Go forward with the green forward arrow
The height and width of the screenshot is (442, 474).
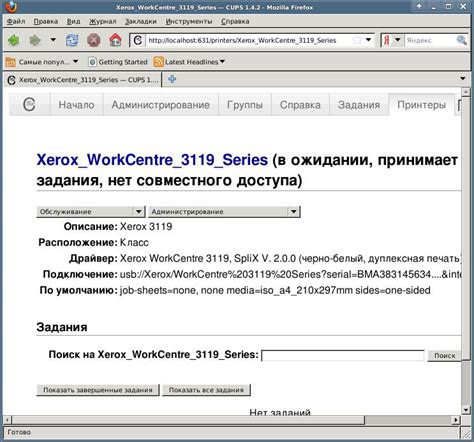coord(35,40)
